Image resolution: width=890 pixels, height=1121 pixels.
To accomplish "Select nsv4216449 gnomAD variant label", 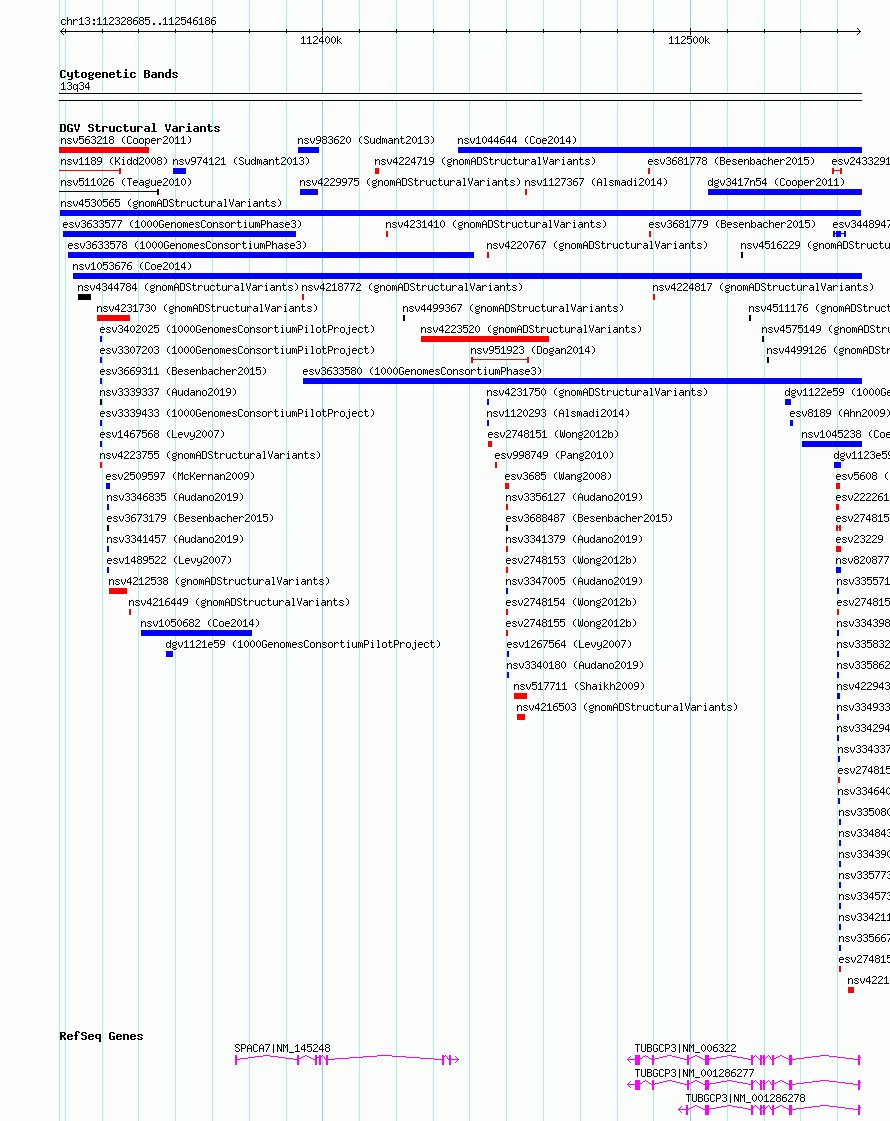I will click(x=239, y=602).
